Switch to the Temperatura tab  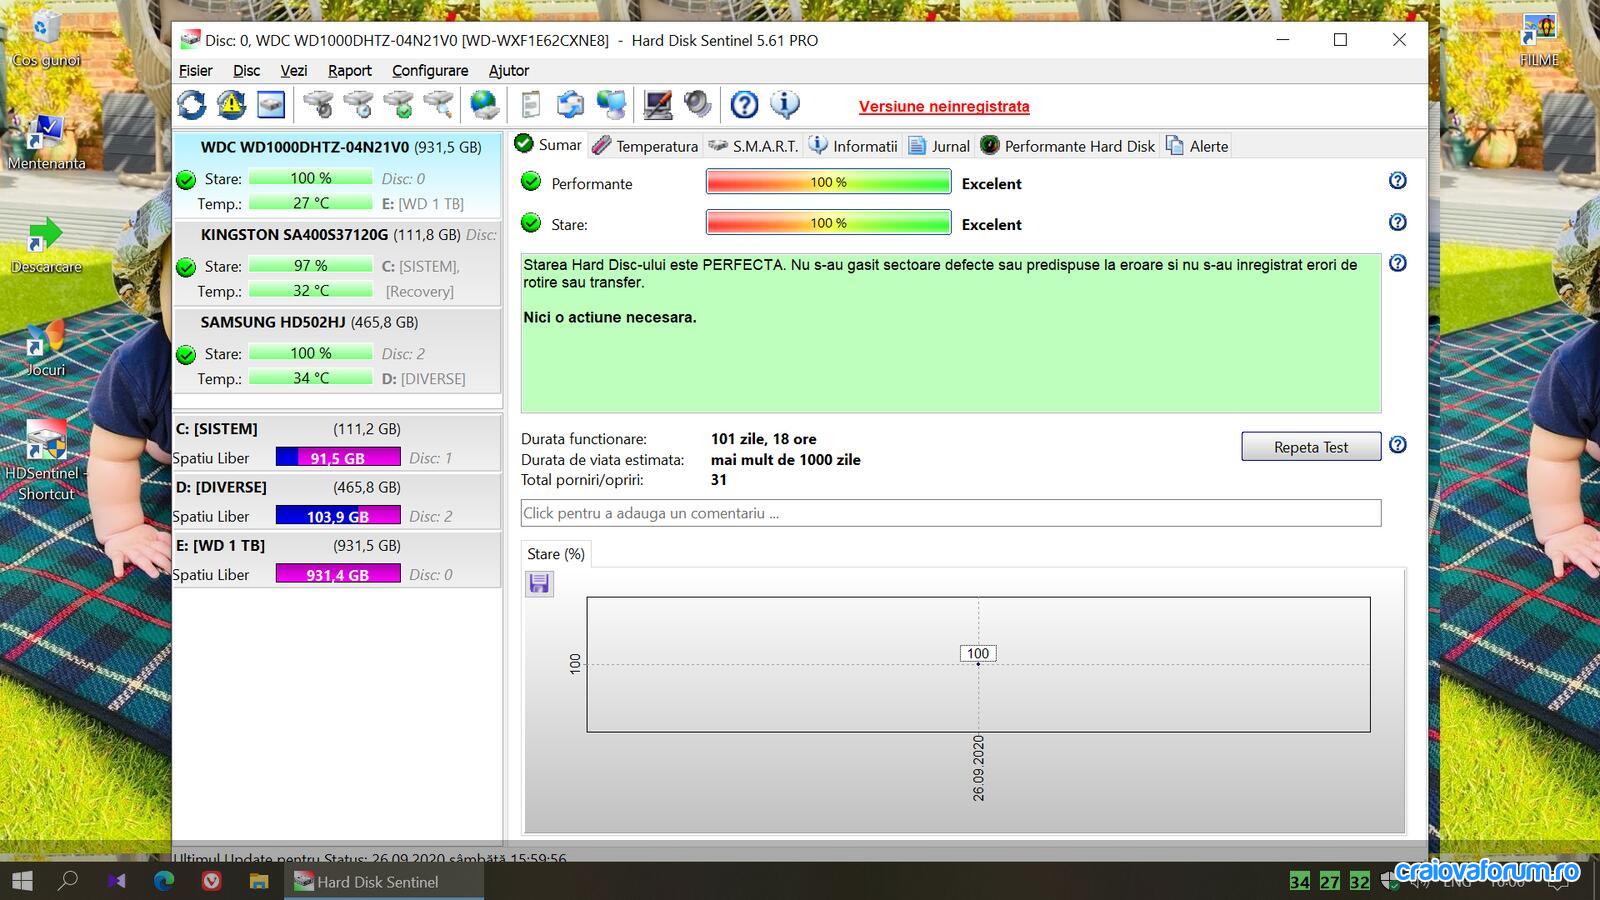click(x=645, y=146)
